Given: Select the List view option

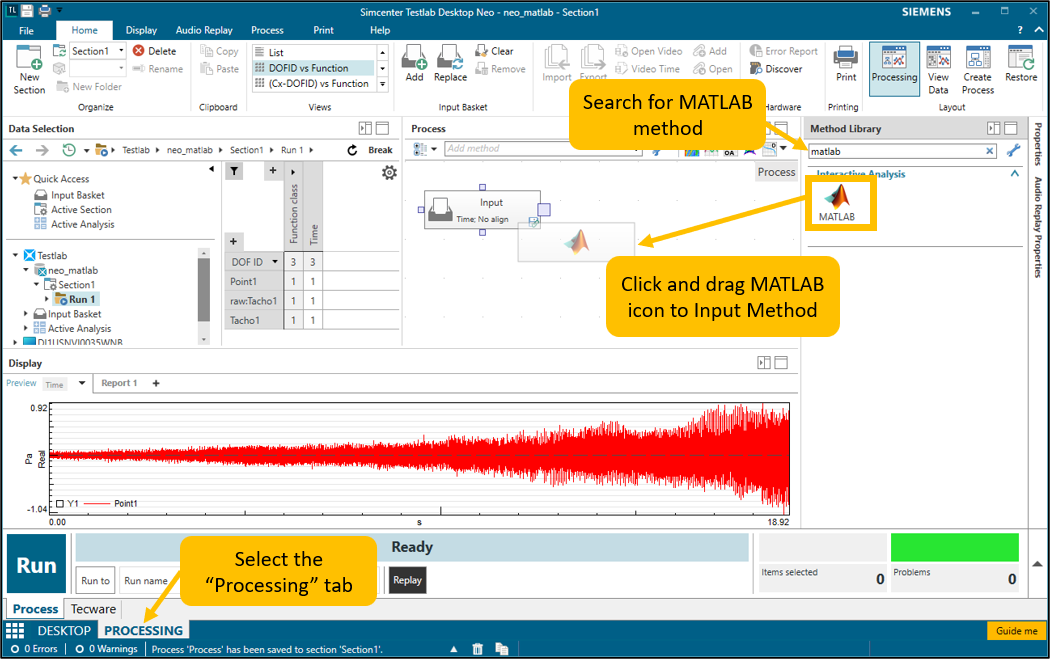Looking at the screenshot, I should click(x=314, y=52).
